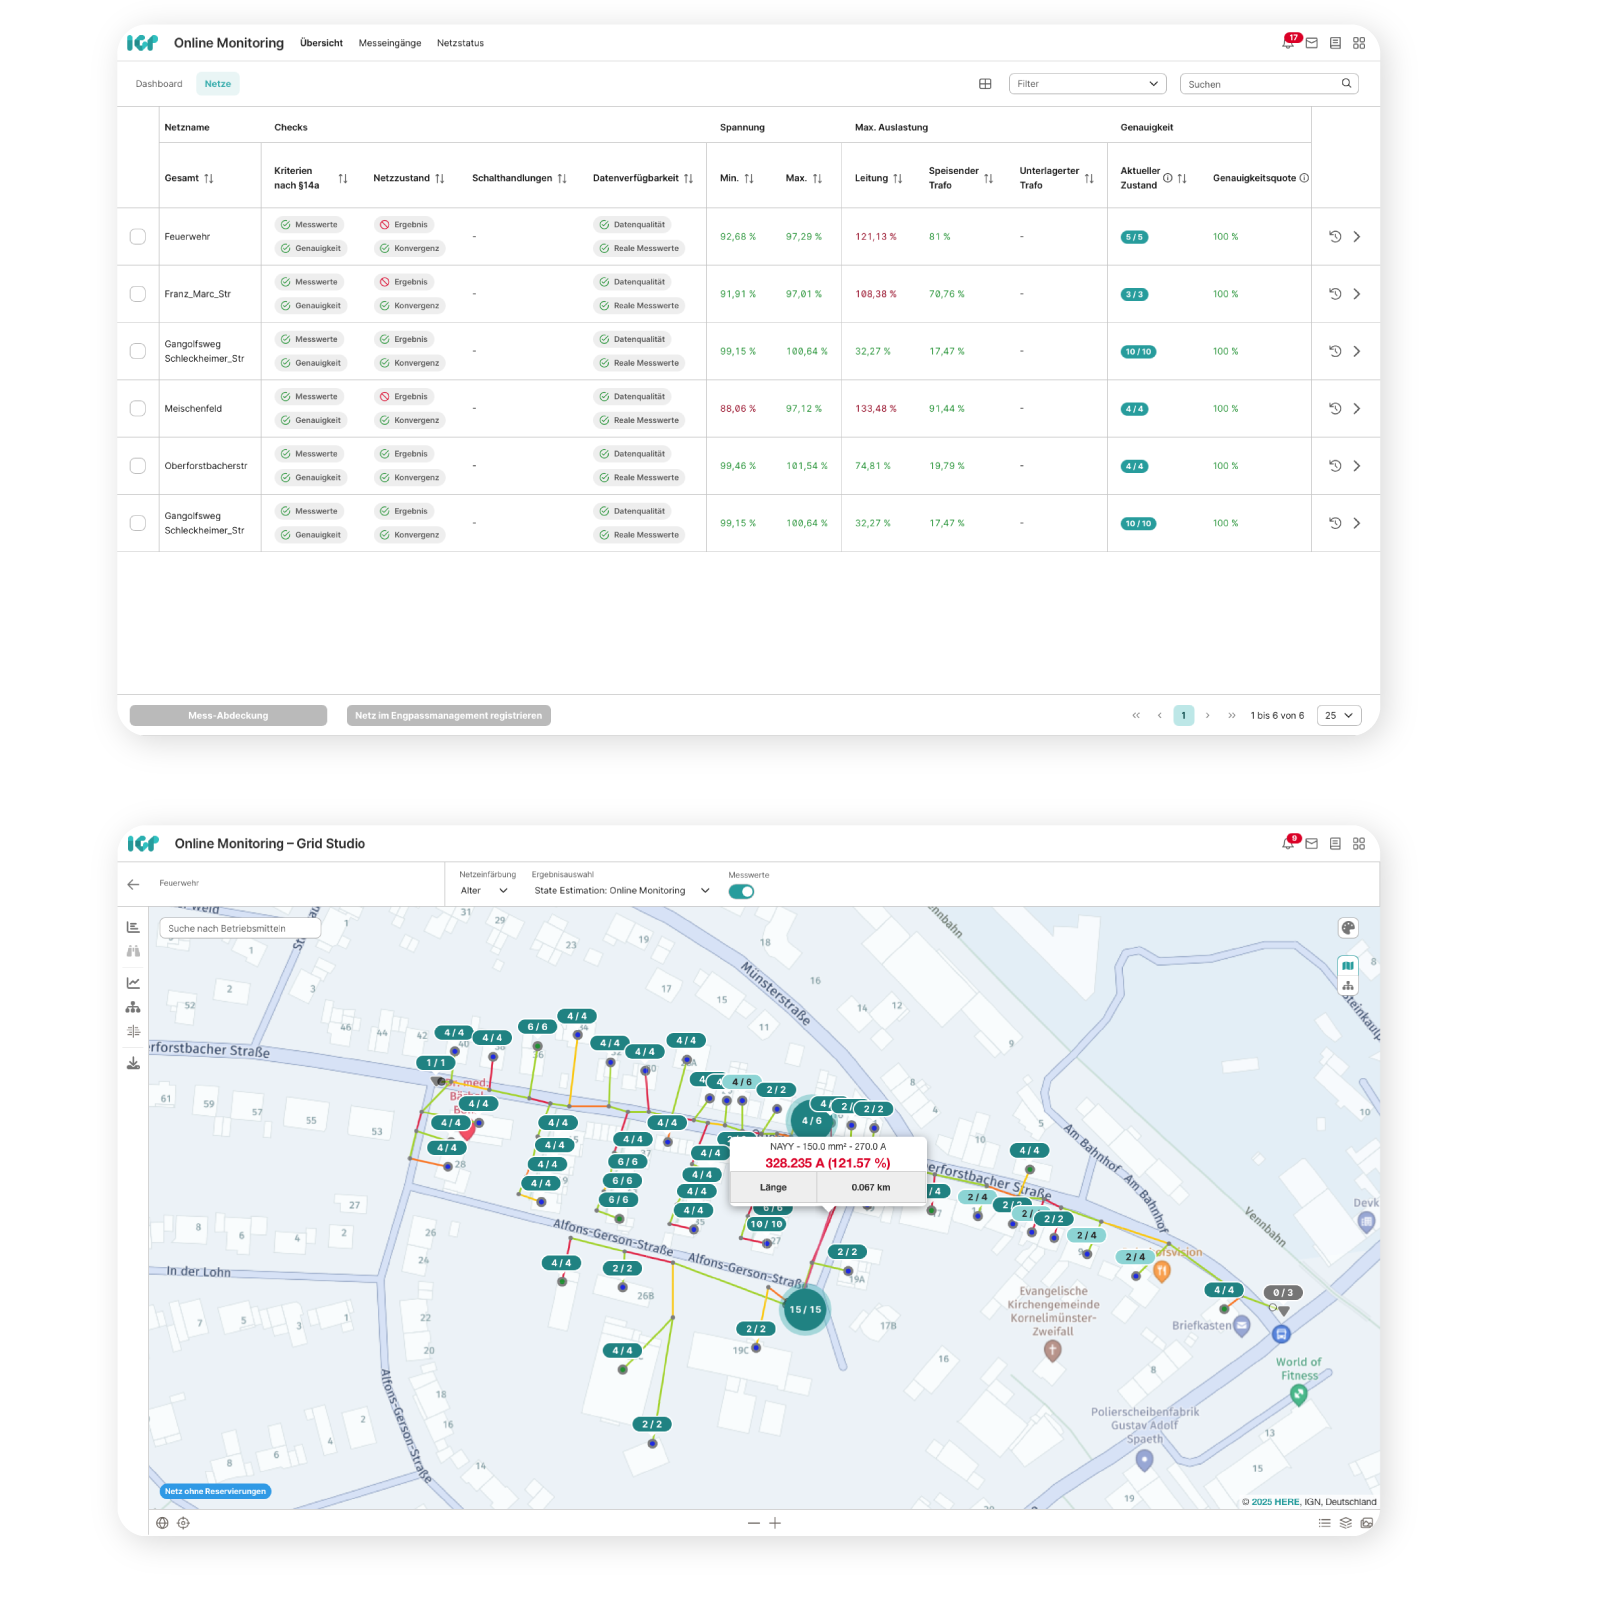Expand the Netzeinfärbung Alter dropdown
Screen dimensions: 1600x1600
click(x=484, y=891)
